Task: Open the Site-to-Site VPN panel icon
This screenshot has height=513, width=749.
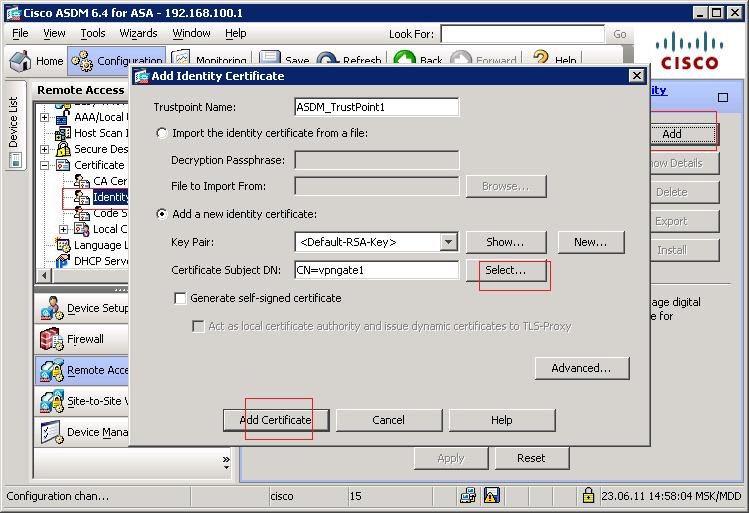Action: tap(52, 401)
